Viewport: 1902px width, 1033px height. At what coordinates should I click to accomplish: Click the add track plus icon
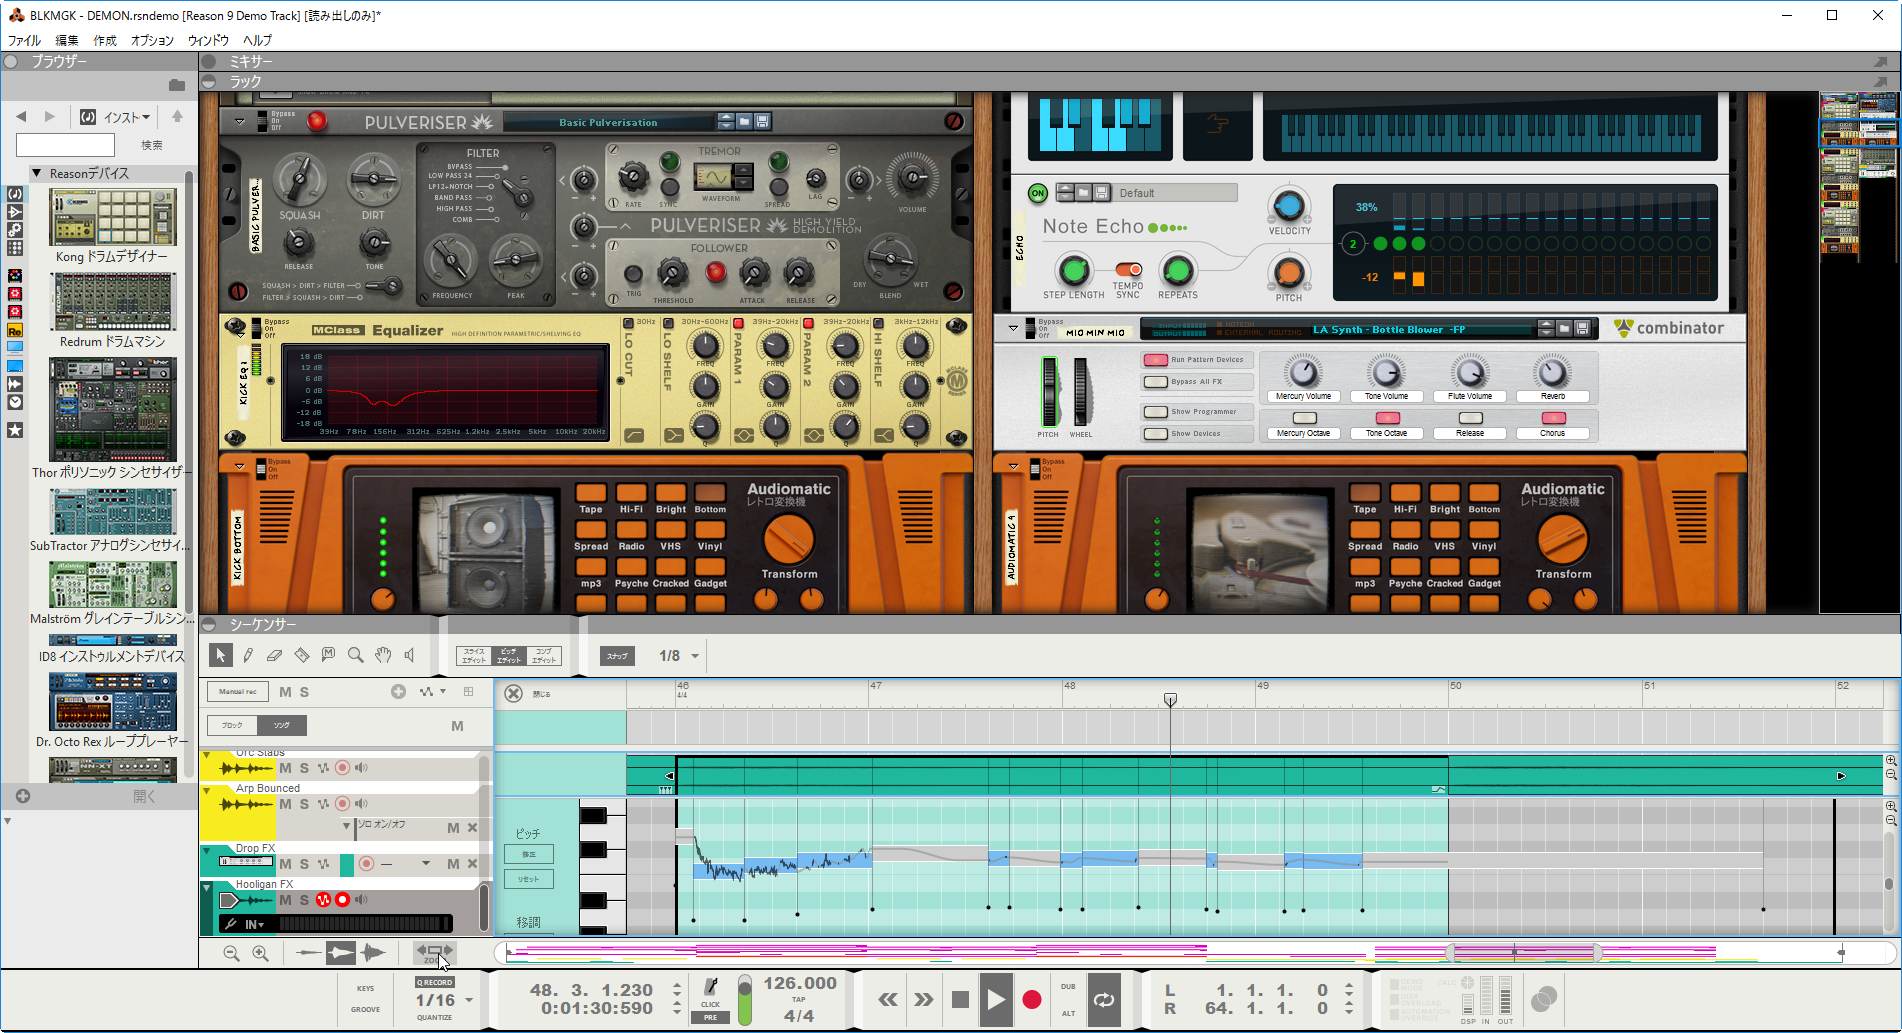(x=398, y=692)
